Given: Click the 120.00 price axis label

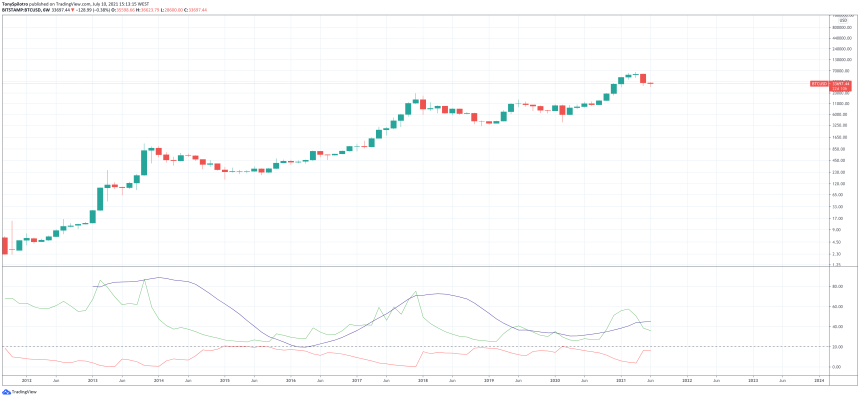Looking at the screenshot, I should (839, 184).
